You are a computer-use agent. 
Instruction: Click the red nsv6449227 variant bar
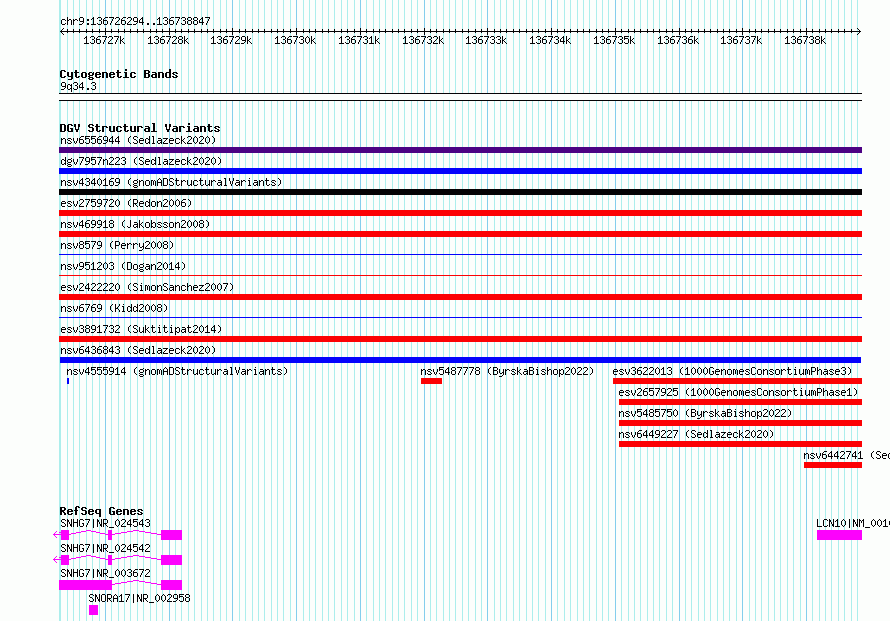tap(740, 444)
